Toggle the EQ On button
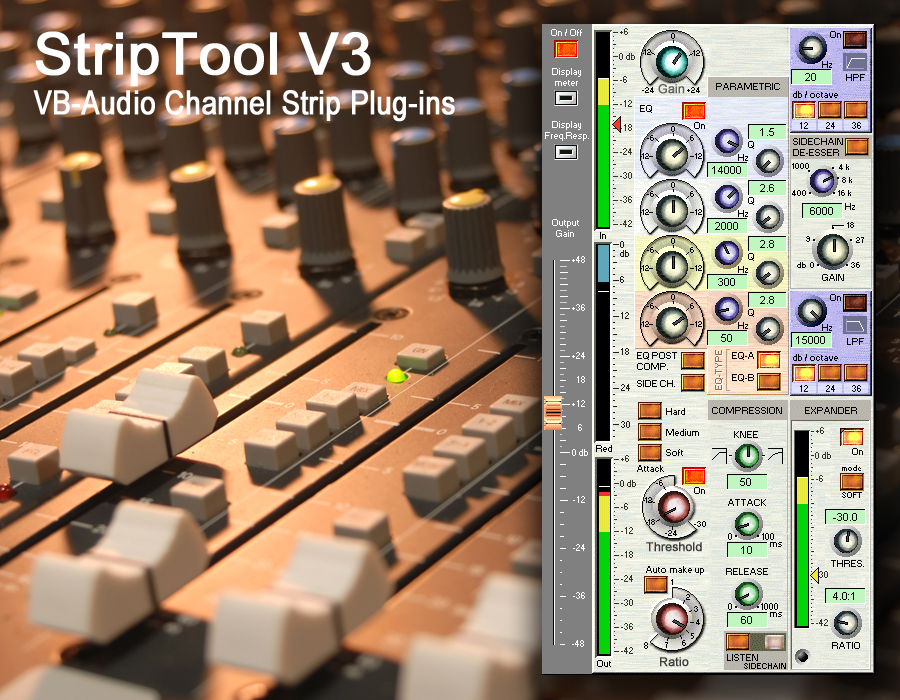Image resolution: width=900 pixels, height=700 pixels. pos(693,111)
